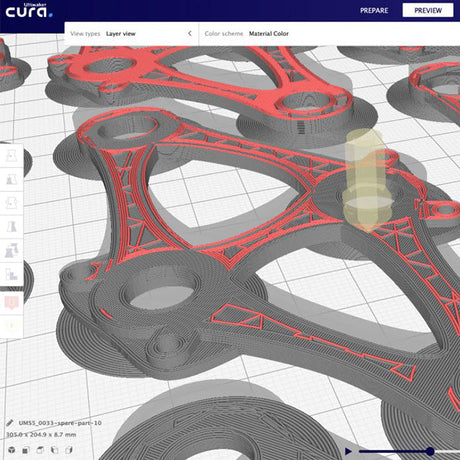Switch to 3D perspective view cube

[12, 450]
